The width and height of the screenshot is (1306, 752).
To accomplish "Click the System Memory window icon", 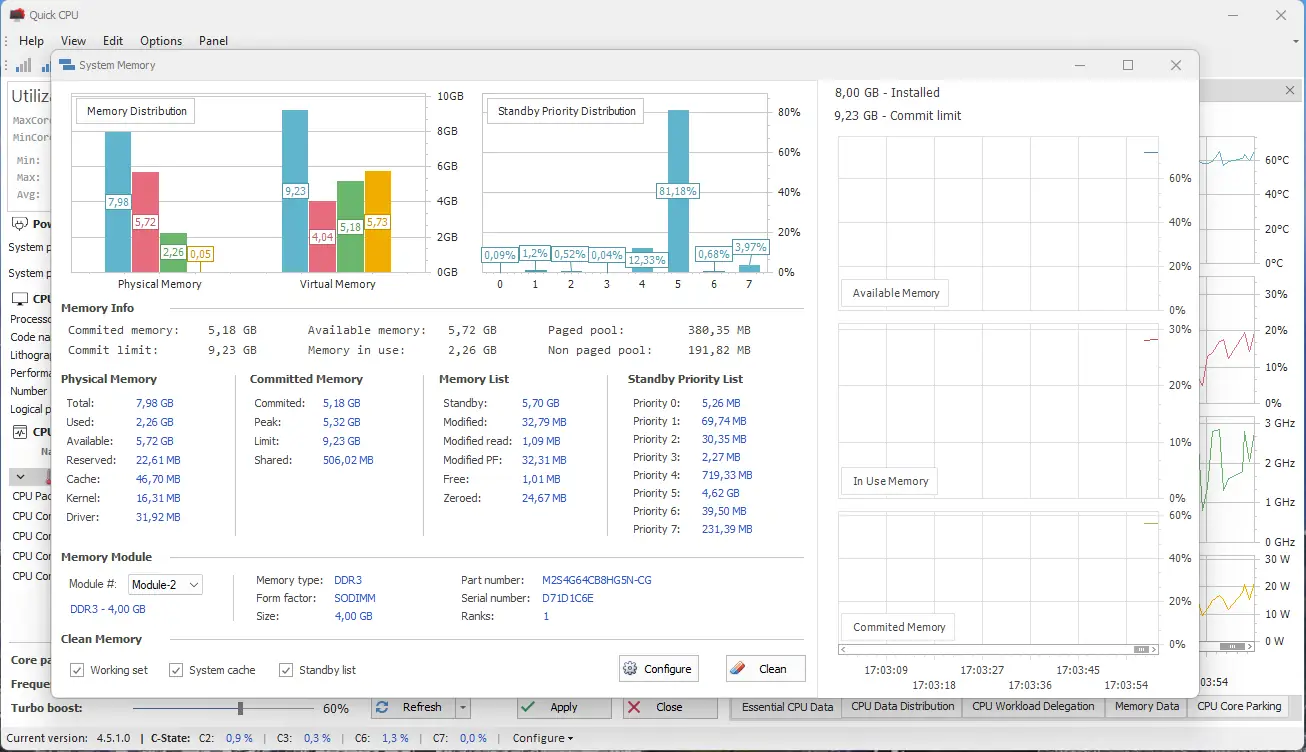I will (x=67, y=65).
